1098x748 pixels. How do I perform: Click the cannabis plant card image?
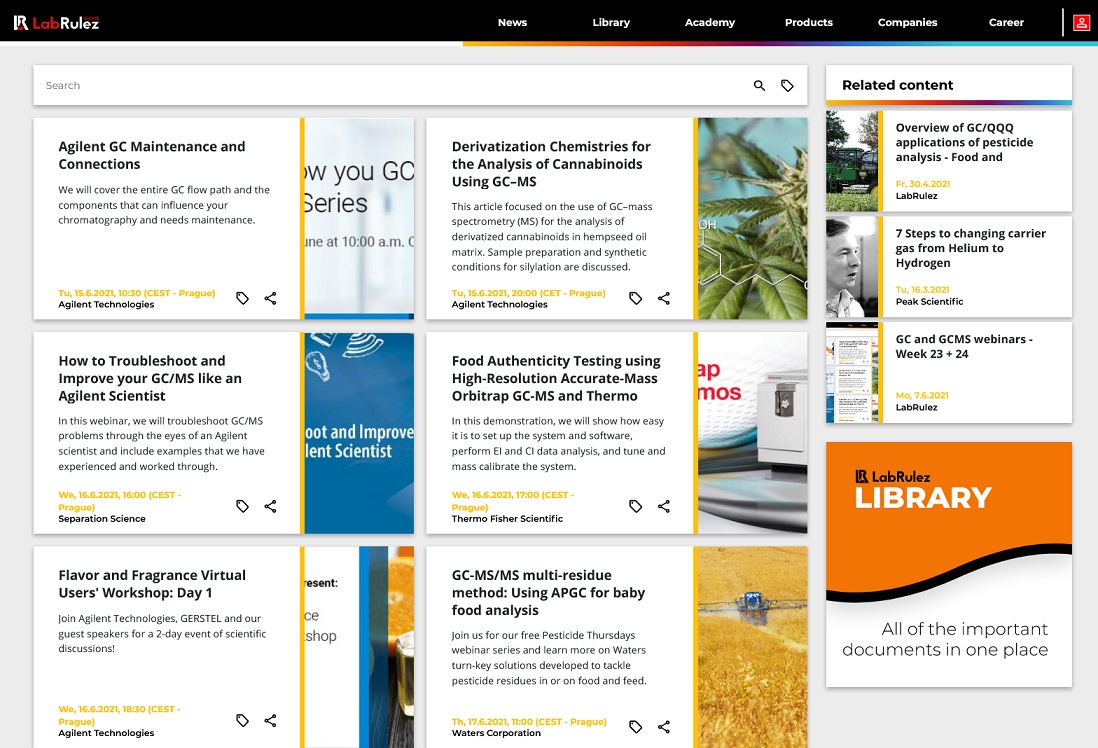(753, 219)
